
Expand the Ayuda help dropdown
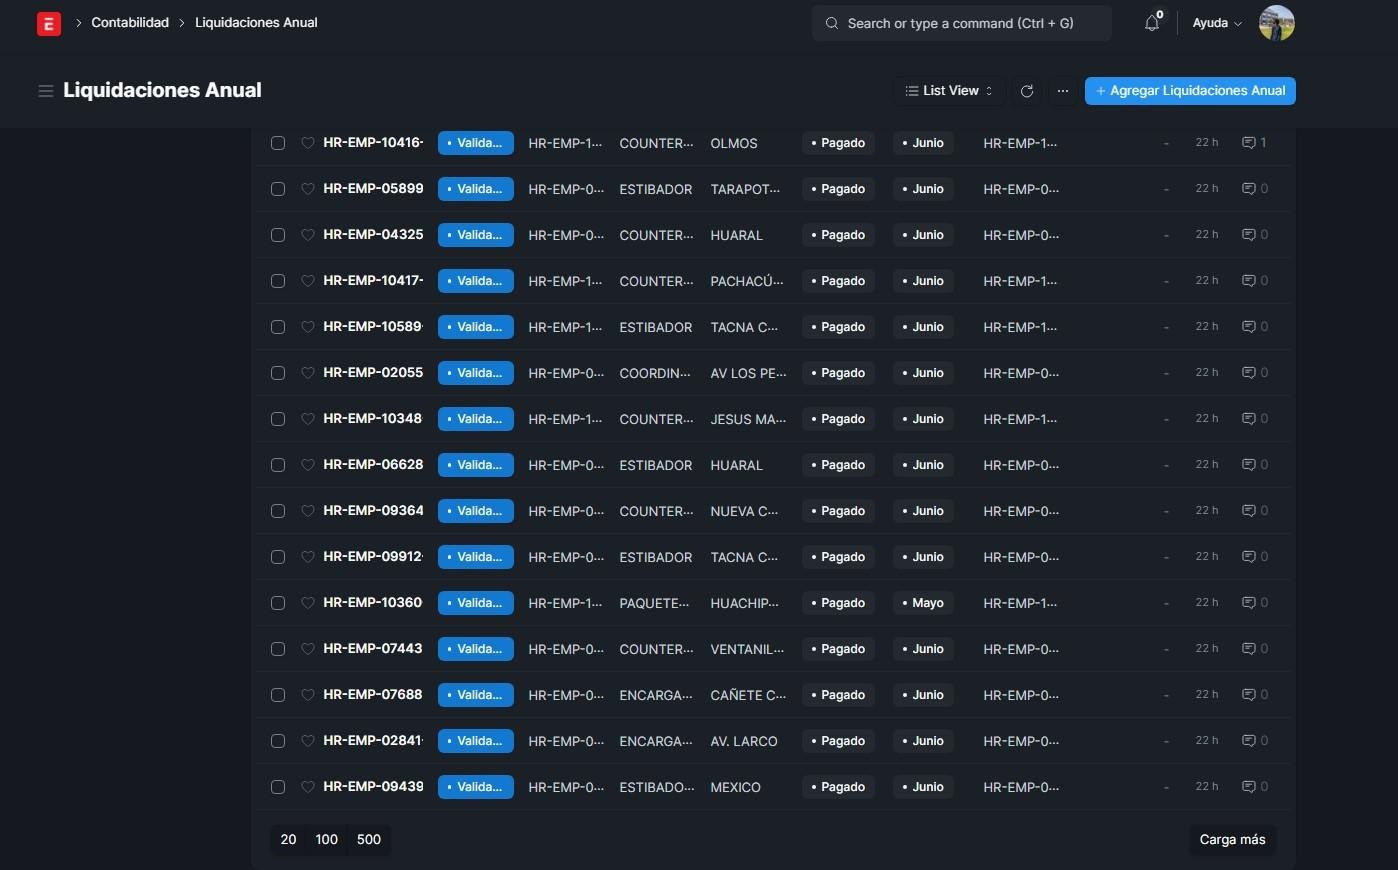(1216, 23)
